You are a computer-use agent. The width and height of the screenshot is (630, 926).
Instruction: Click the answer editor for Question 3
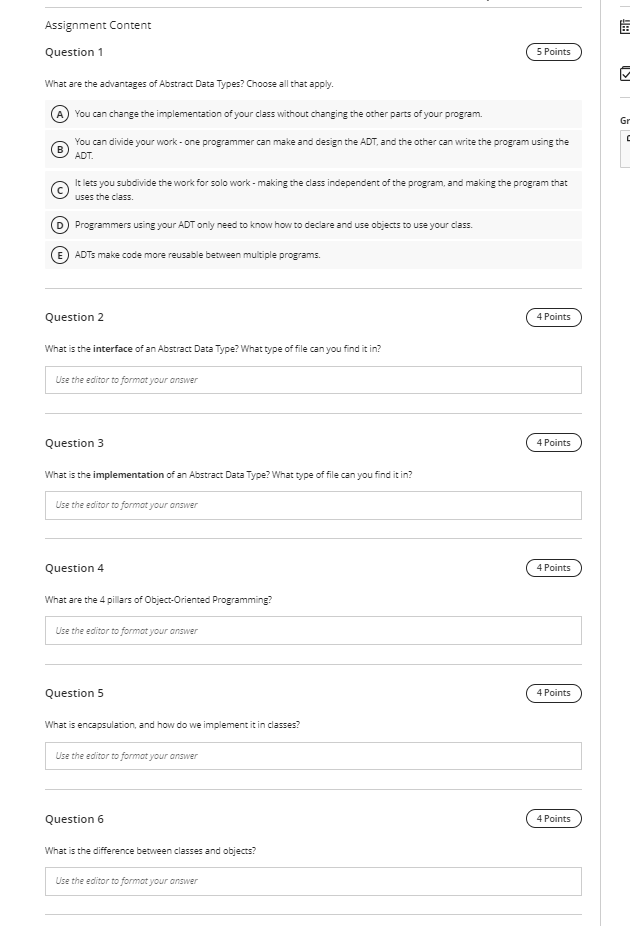(x=312, y=505)
